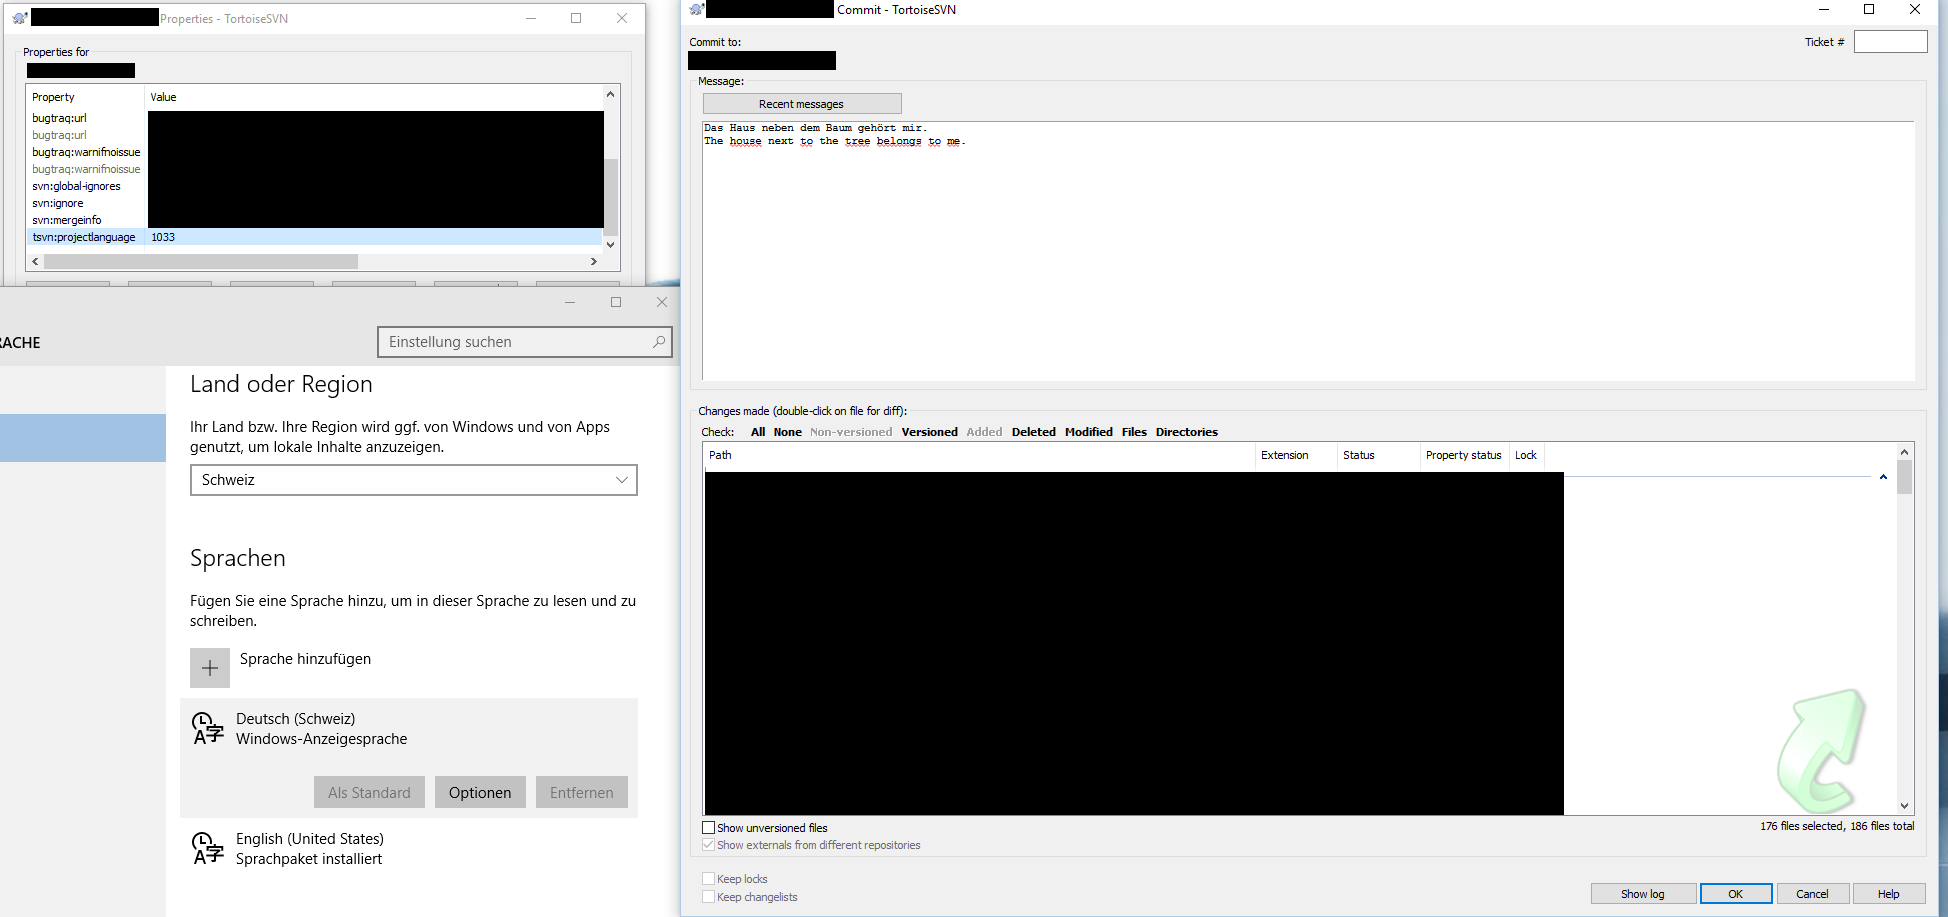Check Deleted files filter
This screenshot has width=1948, height=917.
[x=1034, y=432]
